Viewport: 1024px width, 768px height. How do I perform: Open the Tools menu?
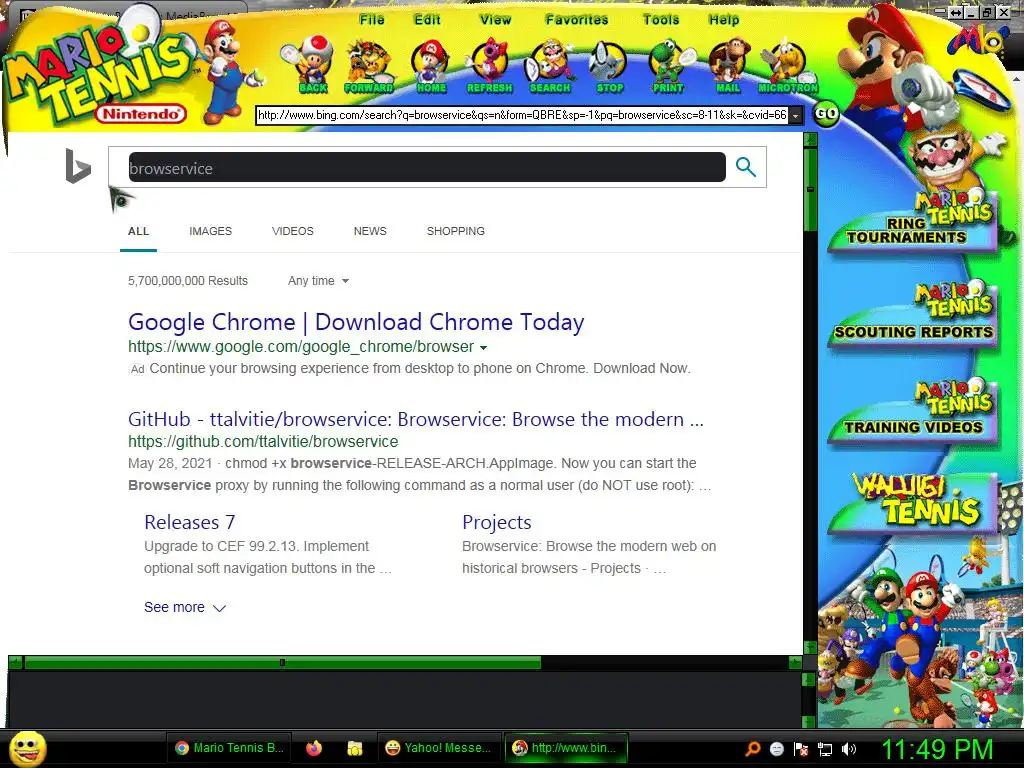coord(661,20)
